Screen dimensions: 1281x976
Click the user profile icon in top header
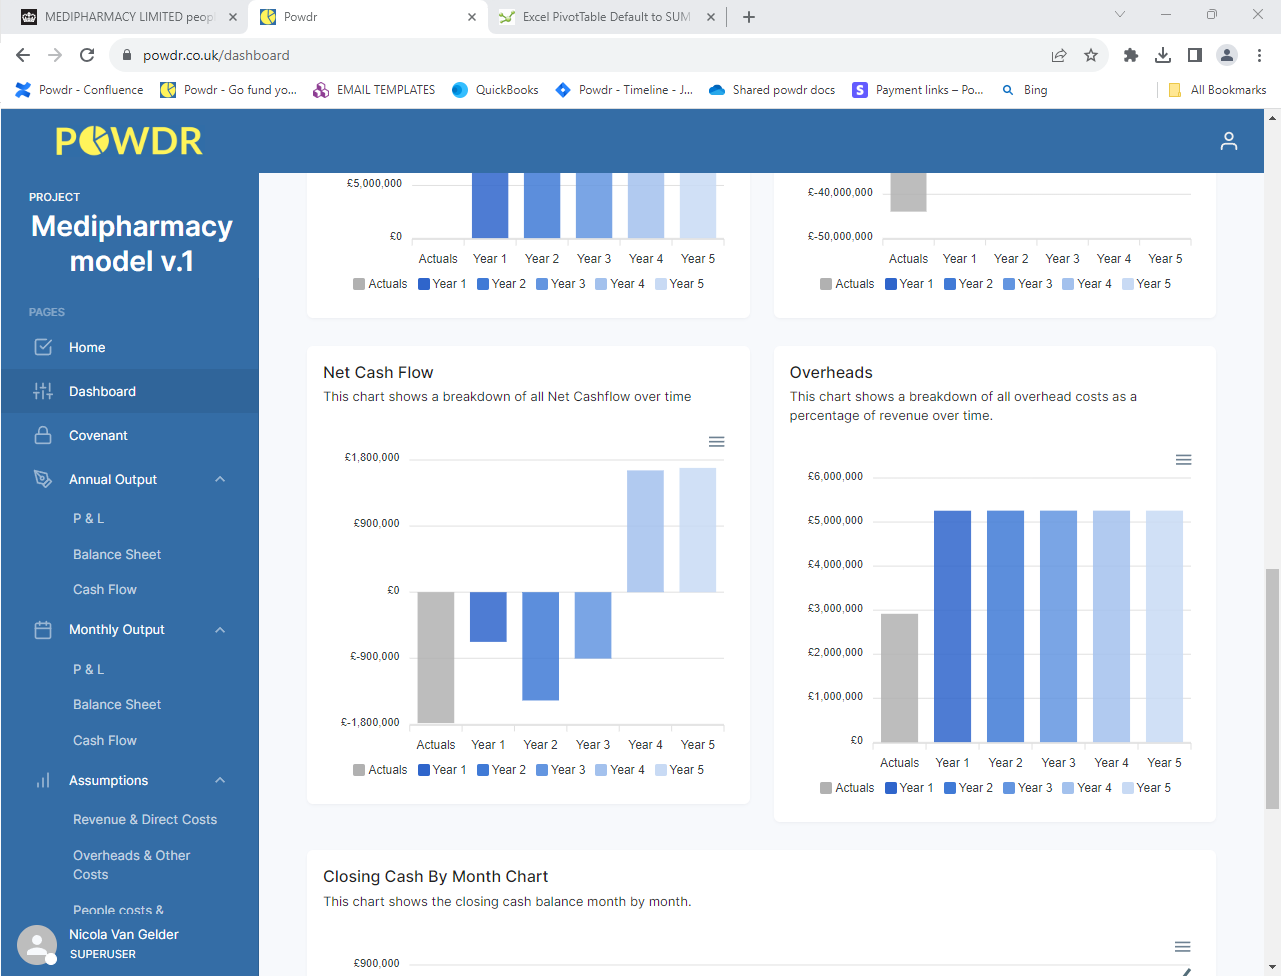(1229, 141)
